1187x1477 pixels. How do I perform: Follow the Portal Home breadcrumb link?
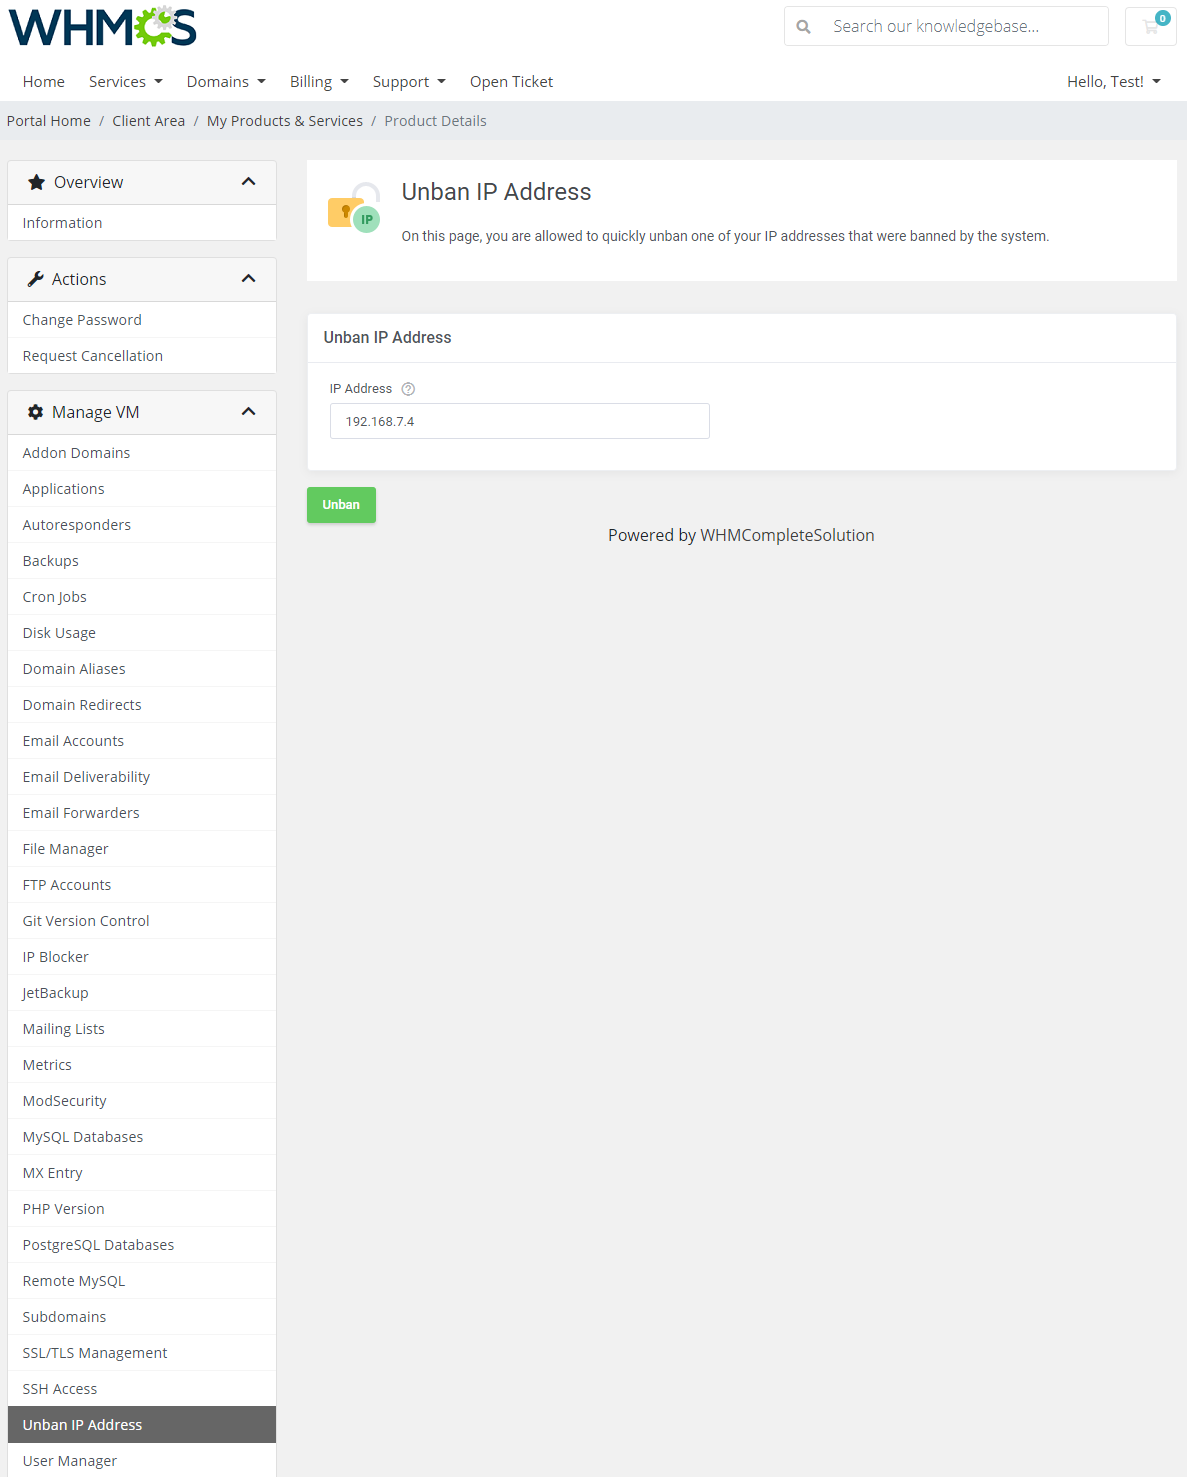[x=48, y=120]
